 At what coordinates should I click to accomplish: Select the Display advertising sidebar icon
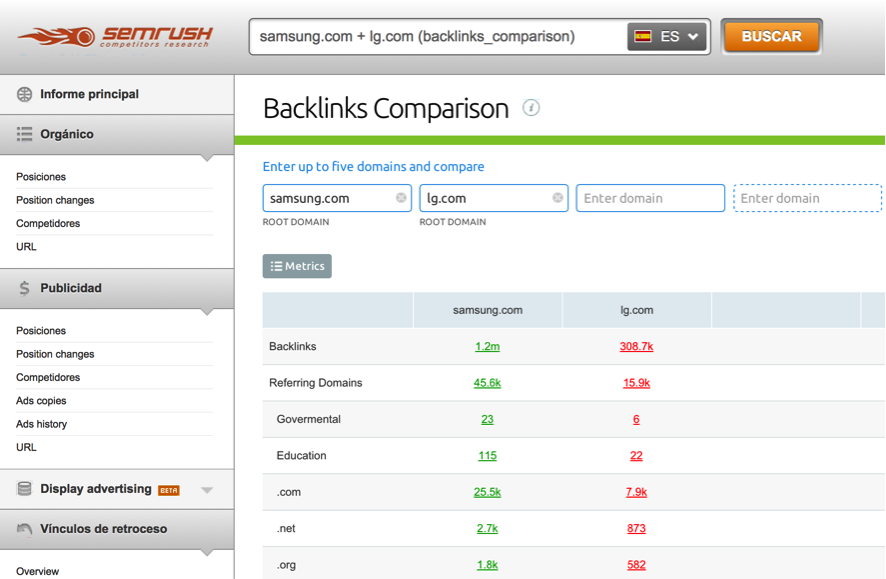tap(22, 489)
